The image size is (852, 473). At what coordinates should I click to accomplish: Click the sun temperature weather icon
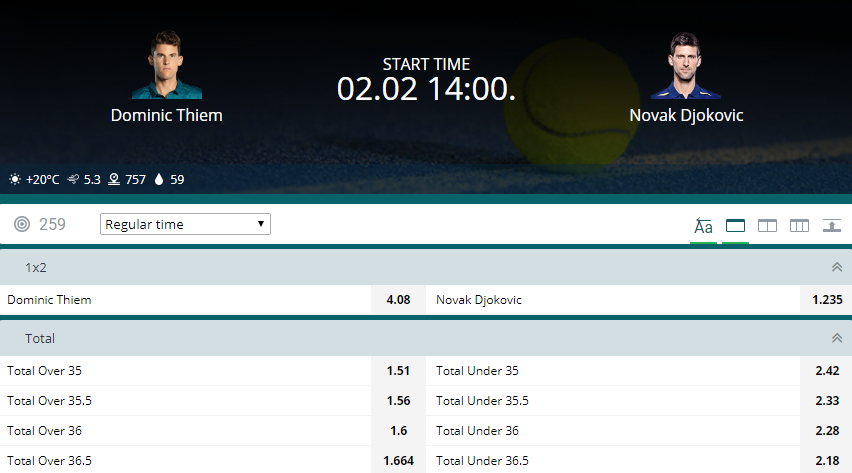(x=15, y=179)
